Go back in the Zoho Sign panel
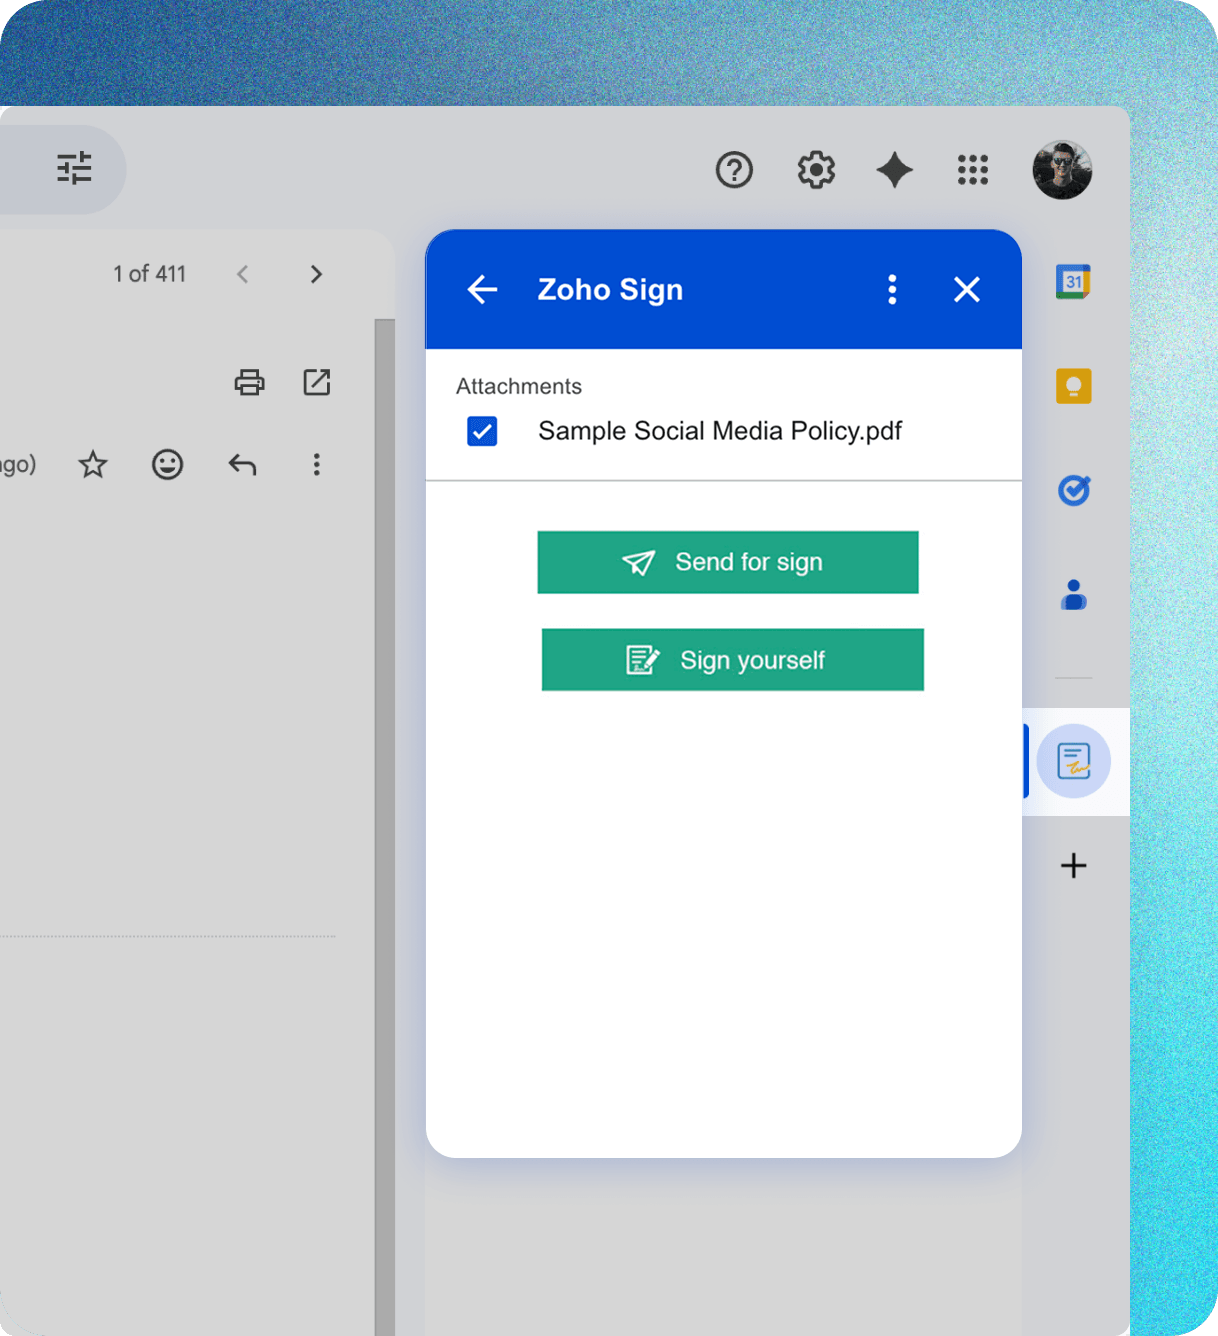 [482, 290]
